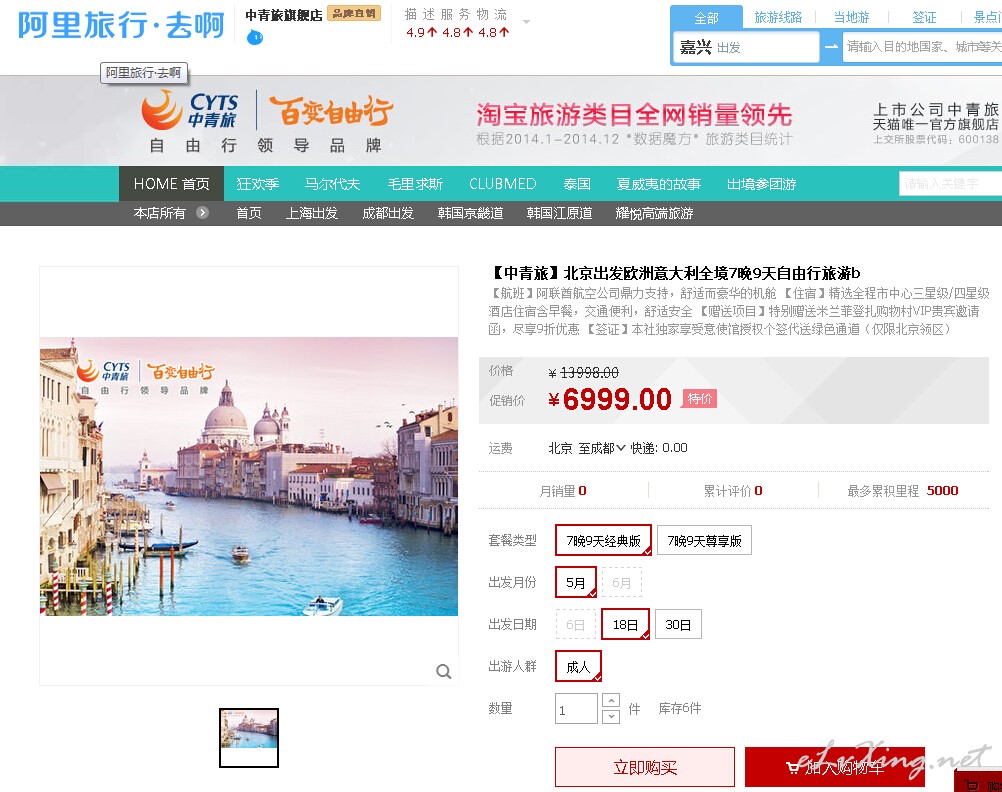Click the 上海出发 link
1002x792 pixels.
(x=311, y=213)
